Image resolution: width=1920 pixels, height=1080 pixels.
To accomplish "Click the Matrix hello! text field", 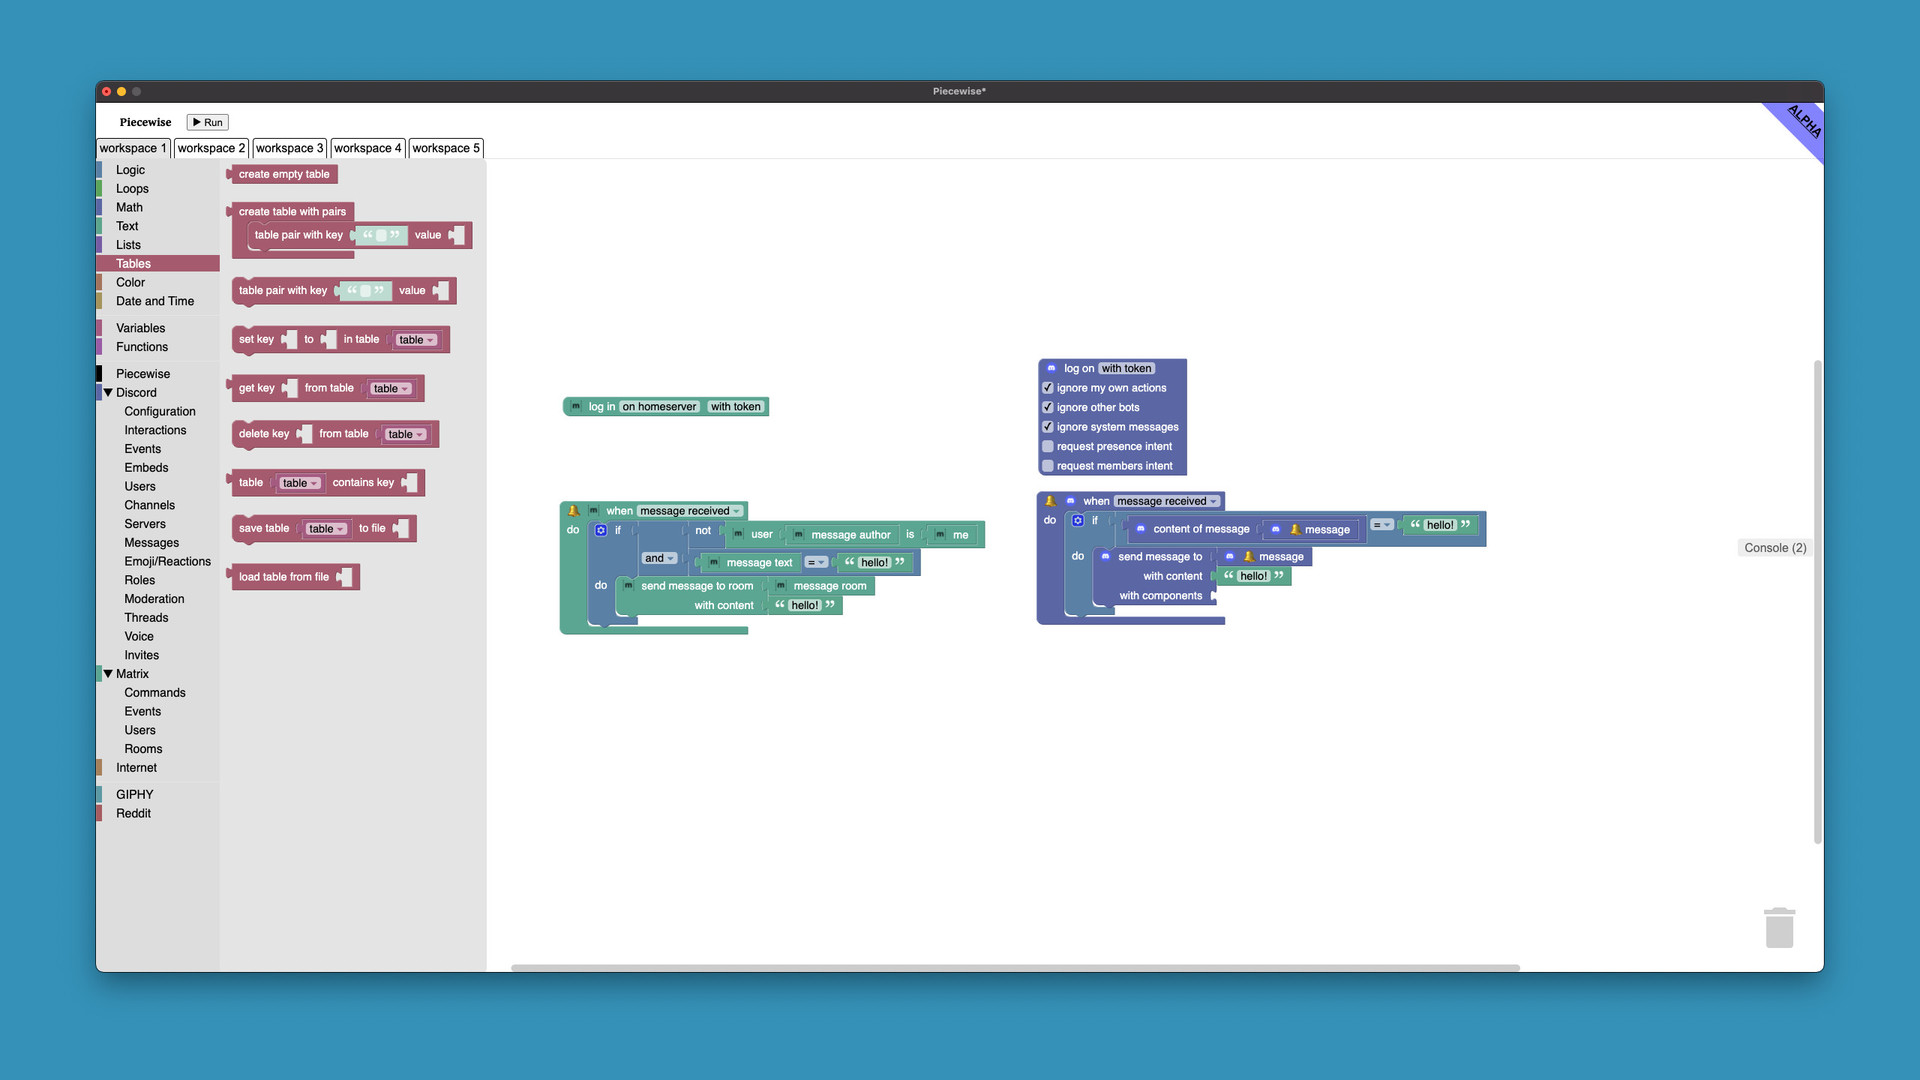I will (874, 563).
